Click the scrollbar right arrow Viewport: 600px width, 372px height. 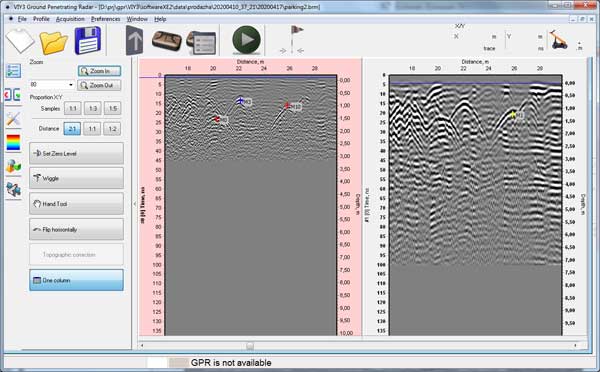576,346
